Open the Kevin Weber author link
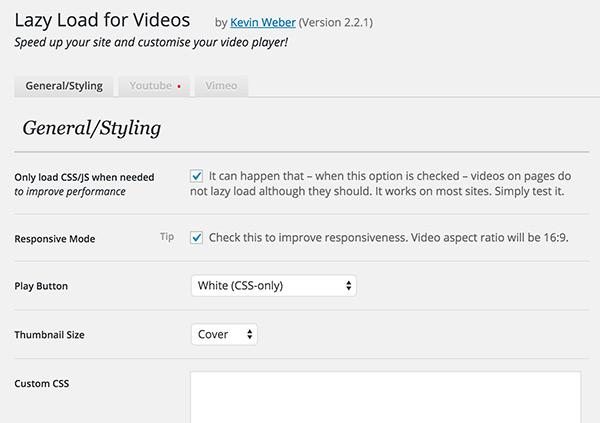This screenshot has width=600, height=423. click(x=262, y=23)
